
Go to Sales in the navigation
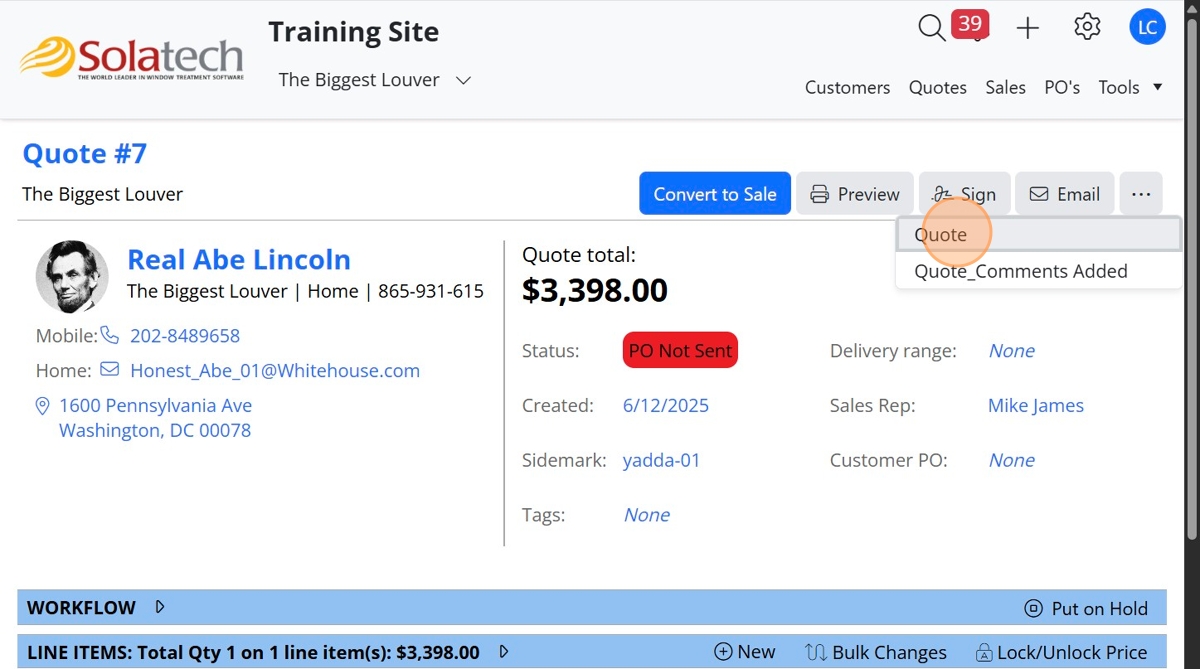pyautogui.click(x=1005, y=87)
